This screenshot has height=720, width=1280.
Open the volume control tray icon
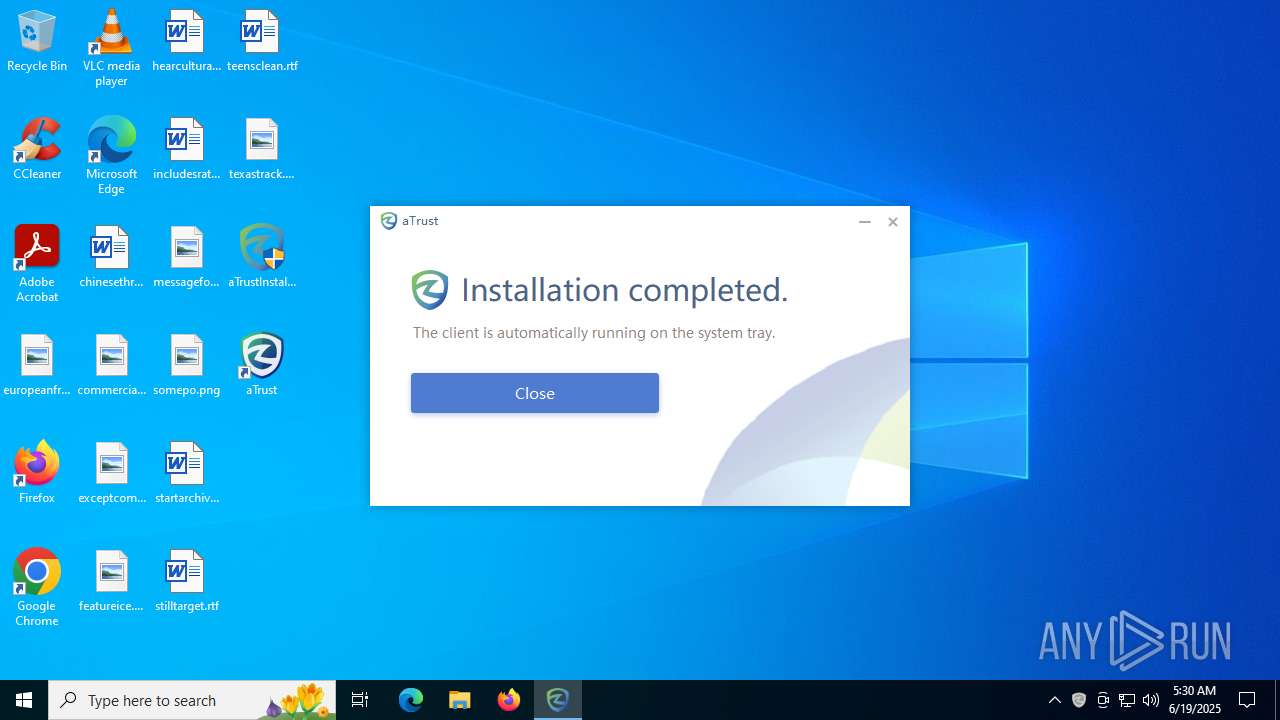point(1151,700)
